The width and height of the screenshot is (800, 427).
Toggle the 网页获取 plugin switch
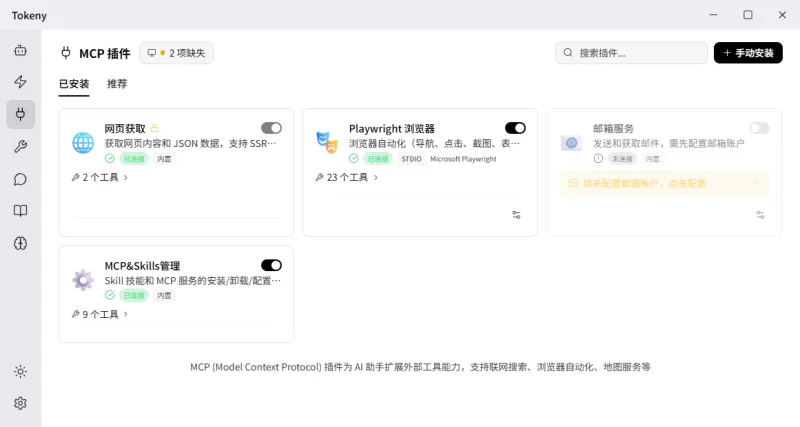(x=271, y=128)
